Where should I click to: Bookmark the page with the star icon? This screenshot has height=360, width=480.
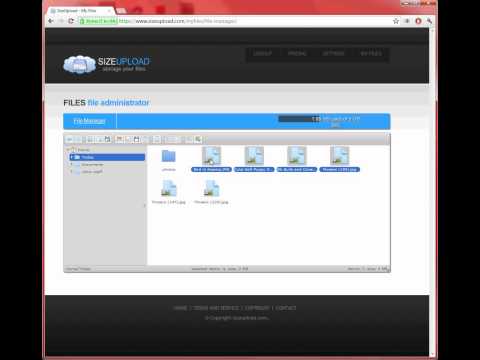tap(396, 21)
